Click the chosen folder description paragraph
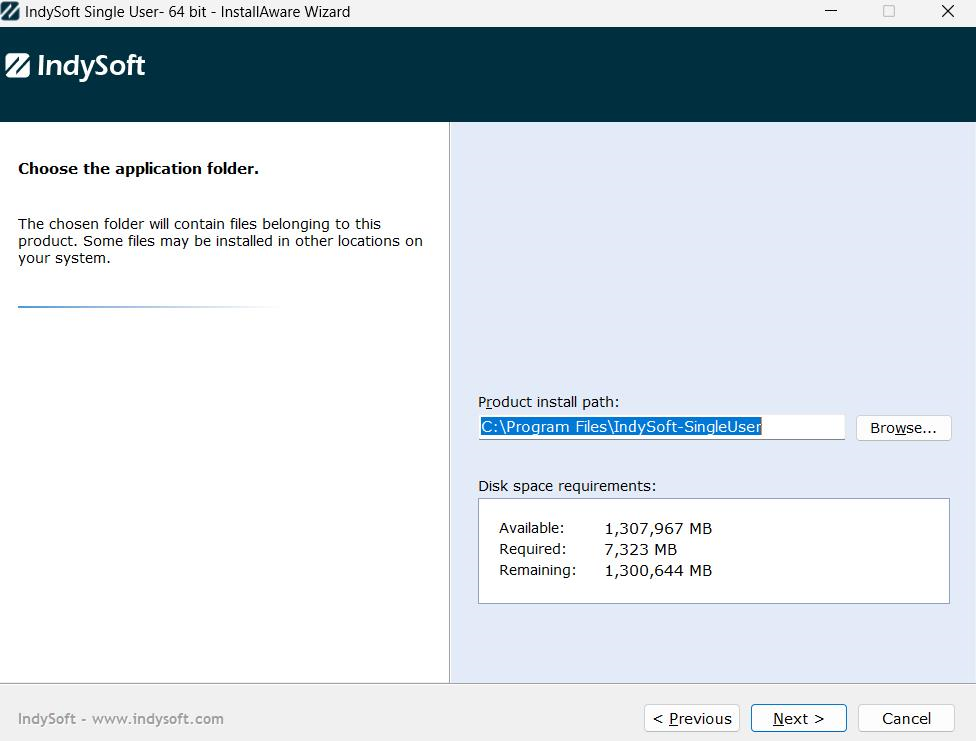The image size is (976, 741). point(220,241)
